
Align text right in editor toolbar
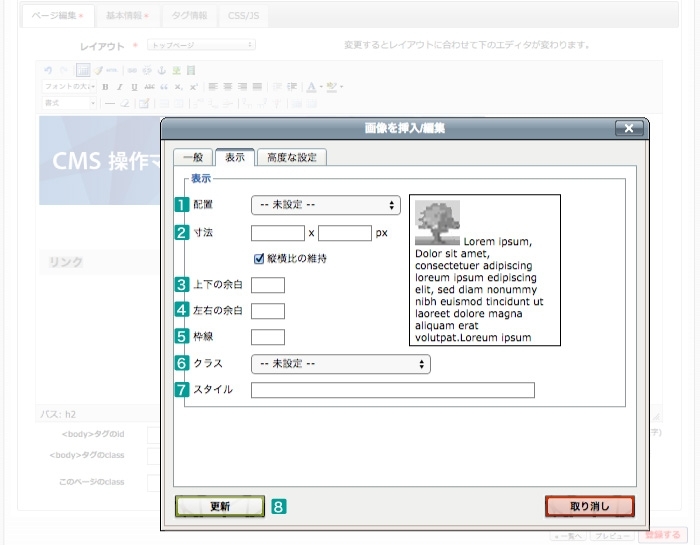[x=242, y=87]
